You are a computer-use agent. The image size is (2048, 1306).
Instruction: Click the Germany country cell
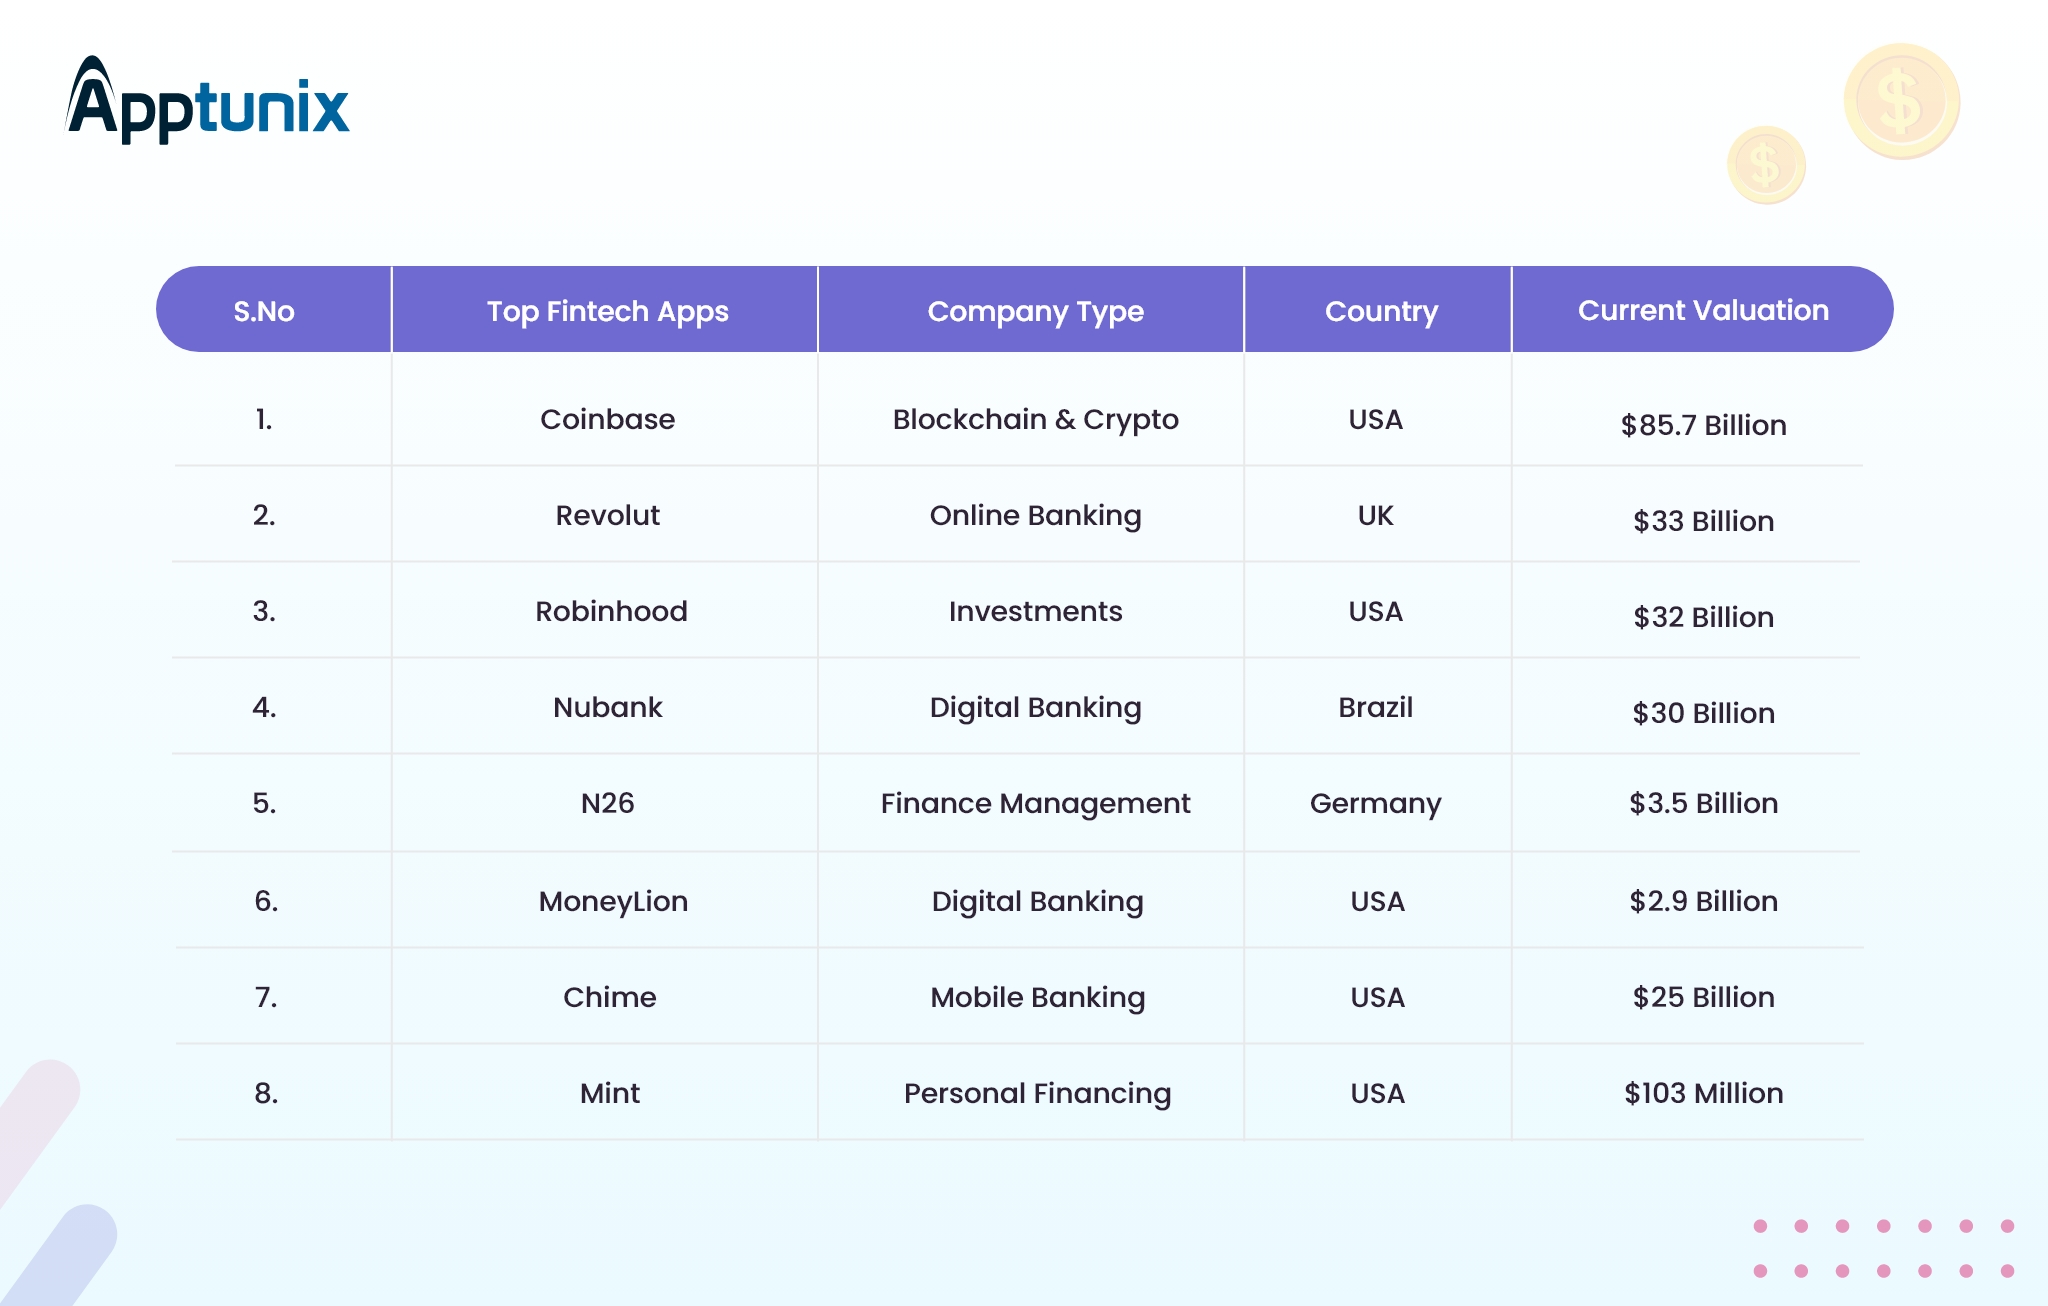[1375, 803]
